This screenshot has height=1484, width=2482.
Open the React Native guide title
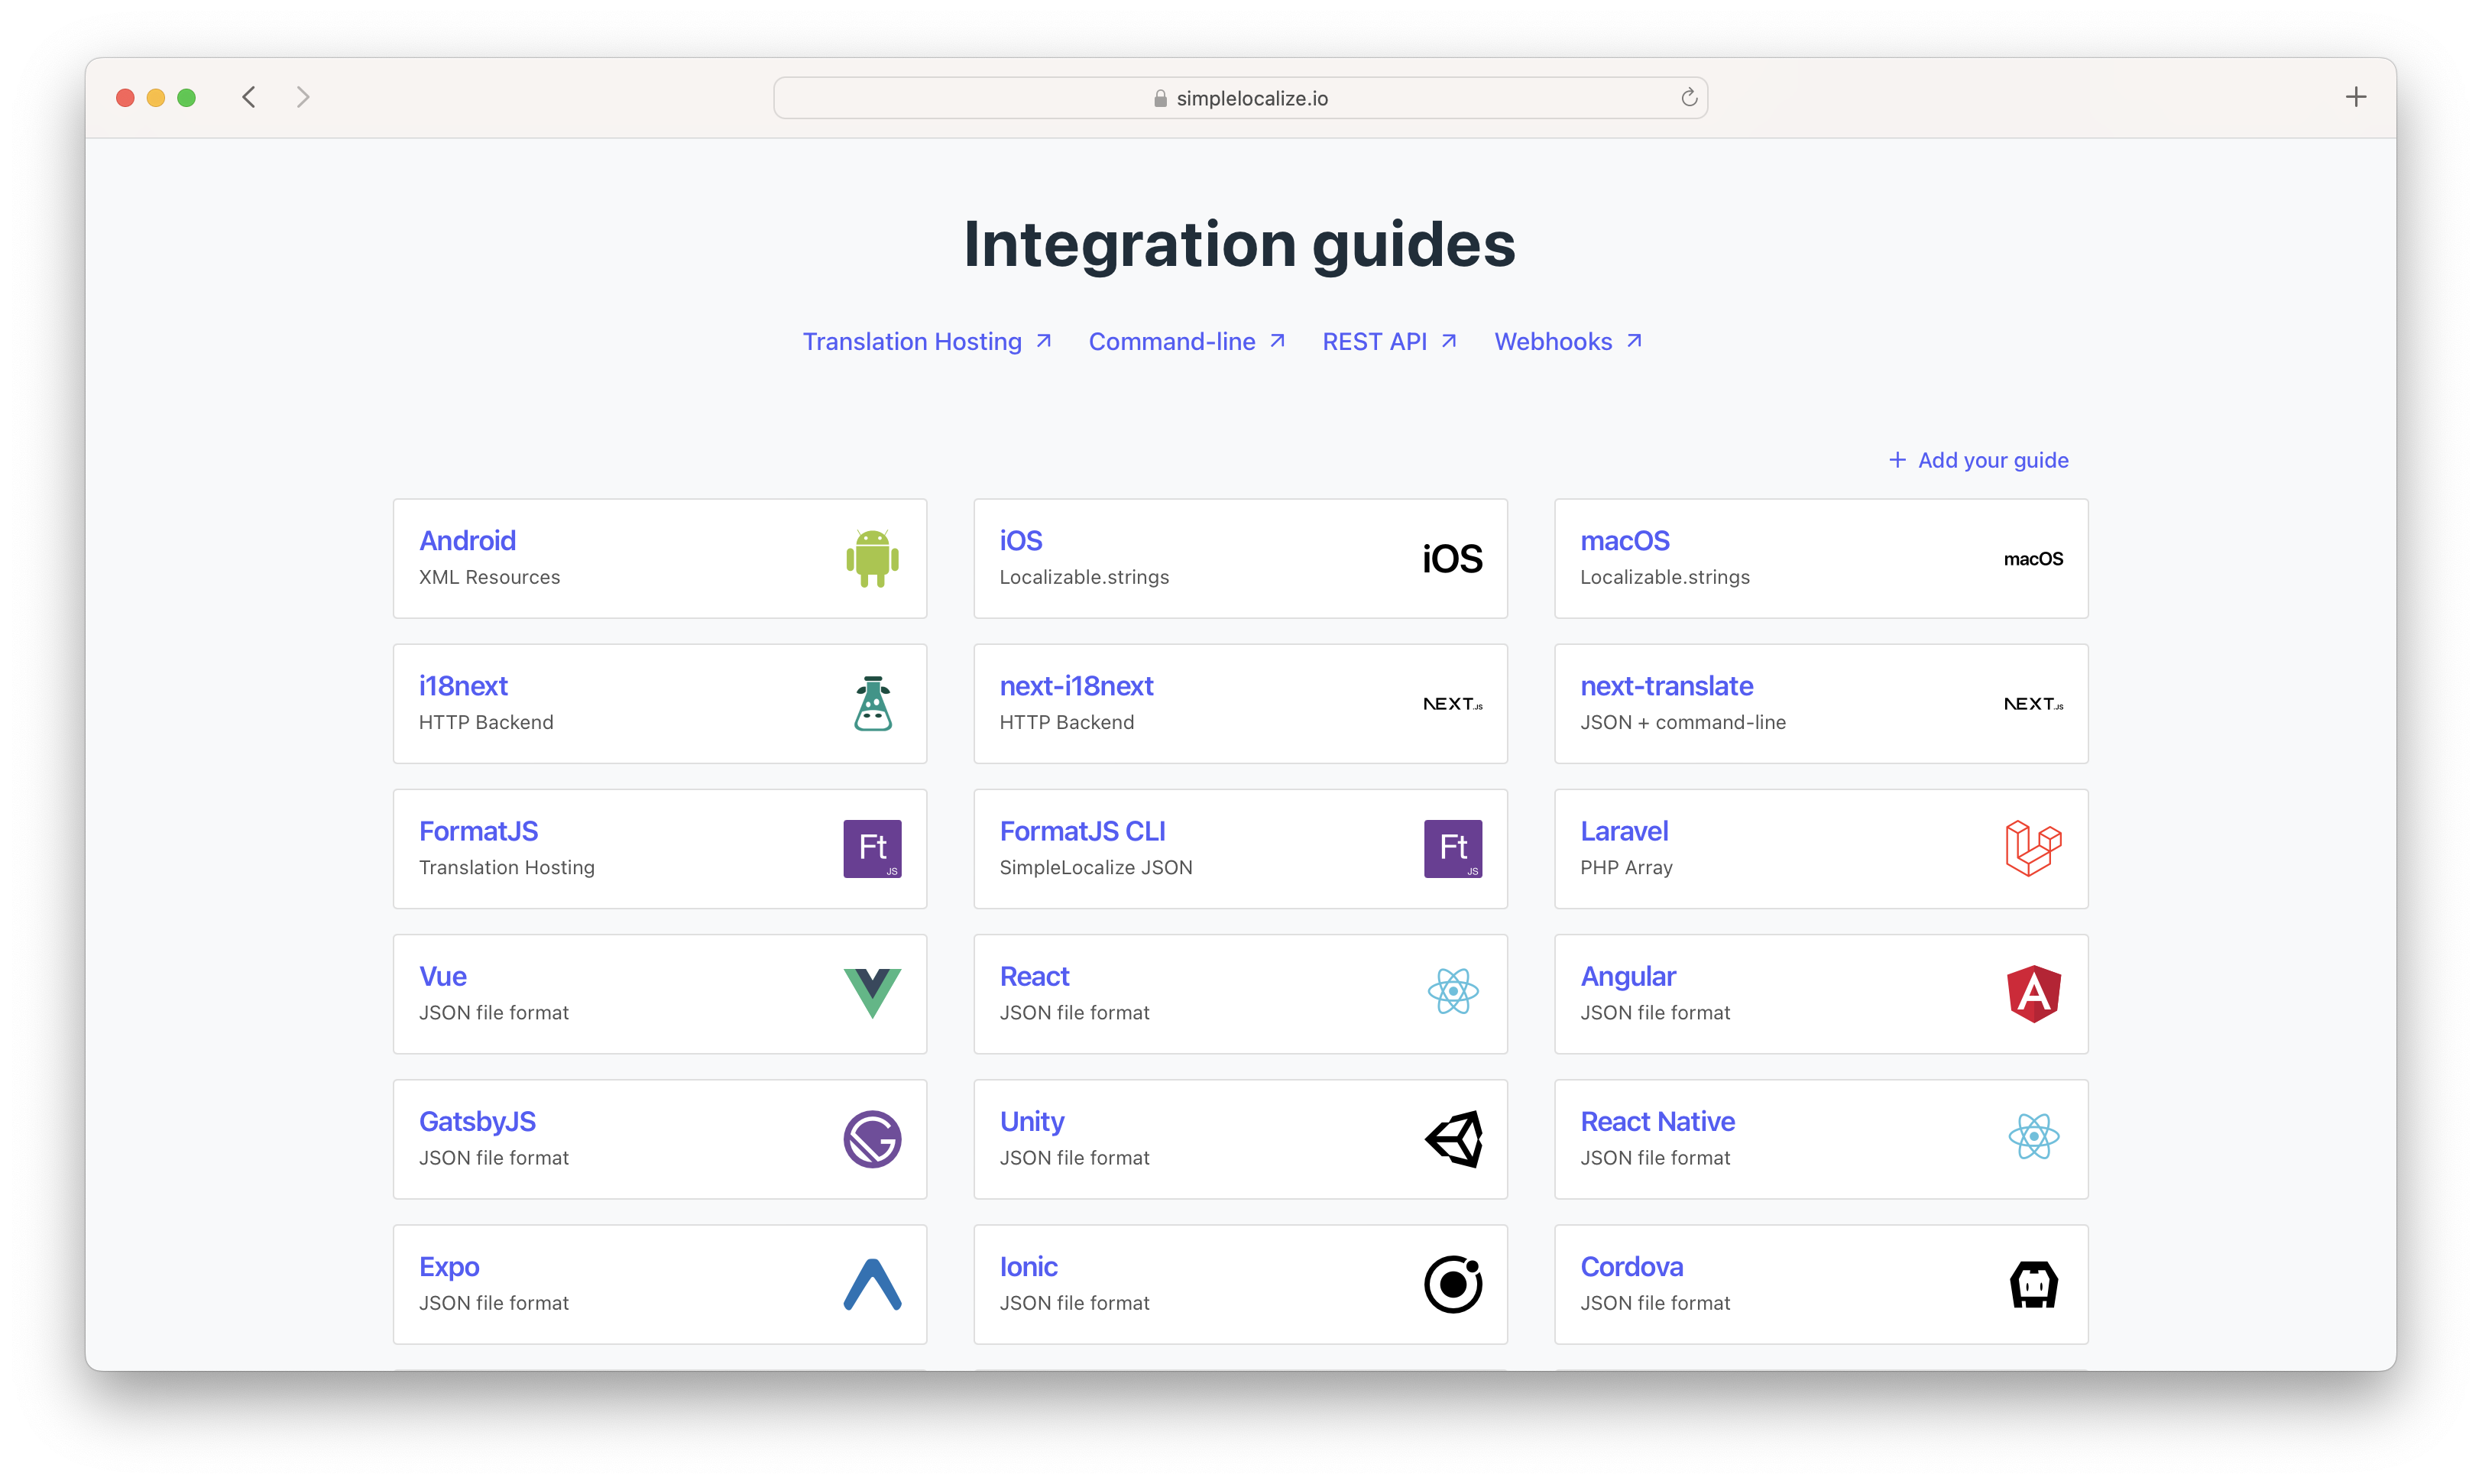point(1657,1121)
